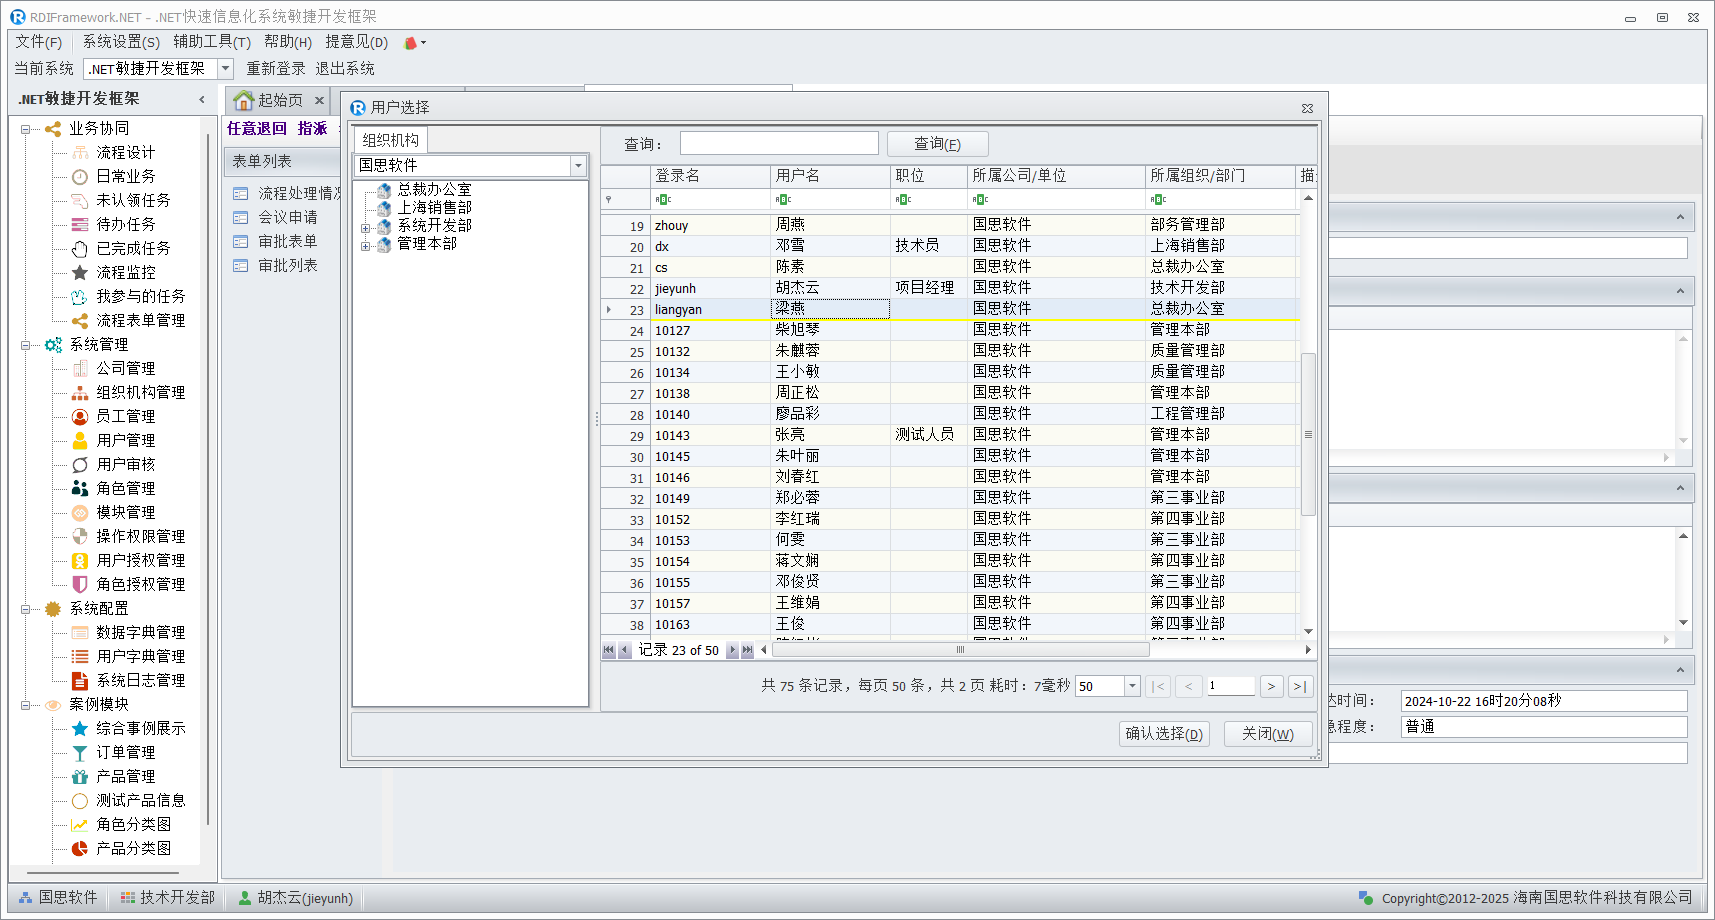Viewport: 1715px width, 920px height.
Task: Open 系统日志管理 in the sidebar
Action: click(x=140, y=680)
